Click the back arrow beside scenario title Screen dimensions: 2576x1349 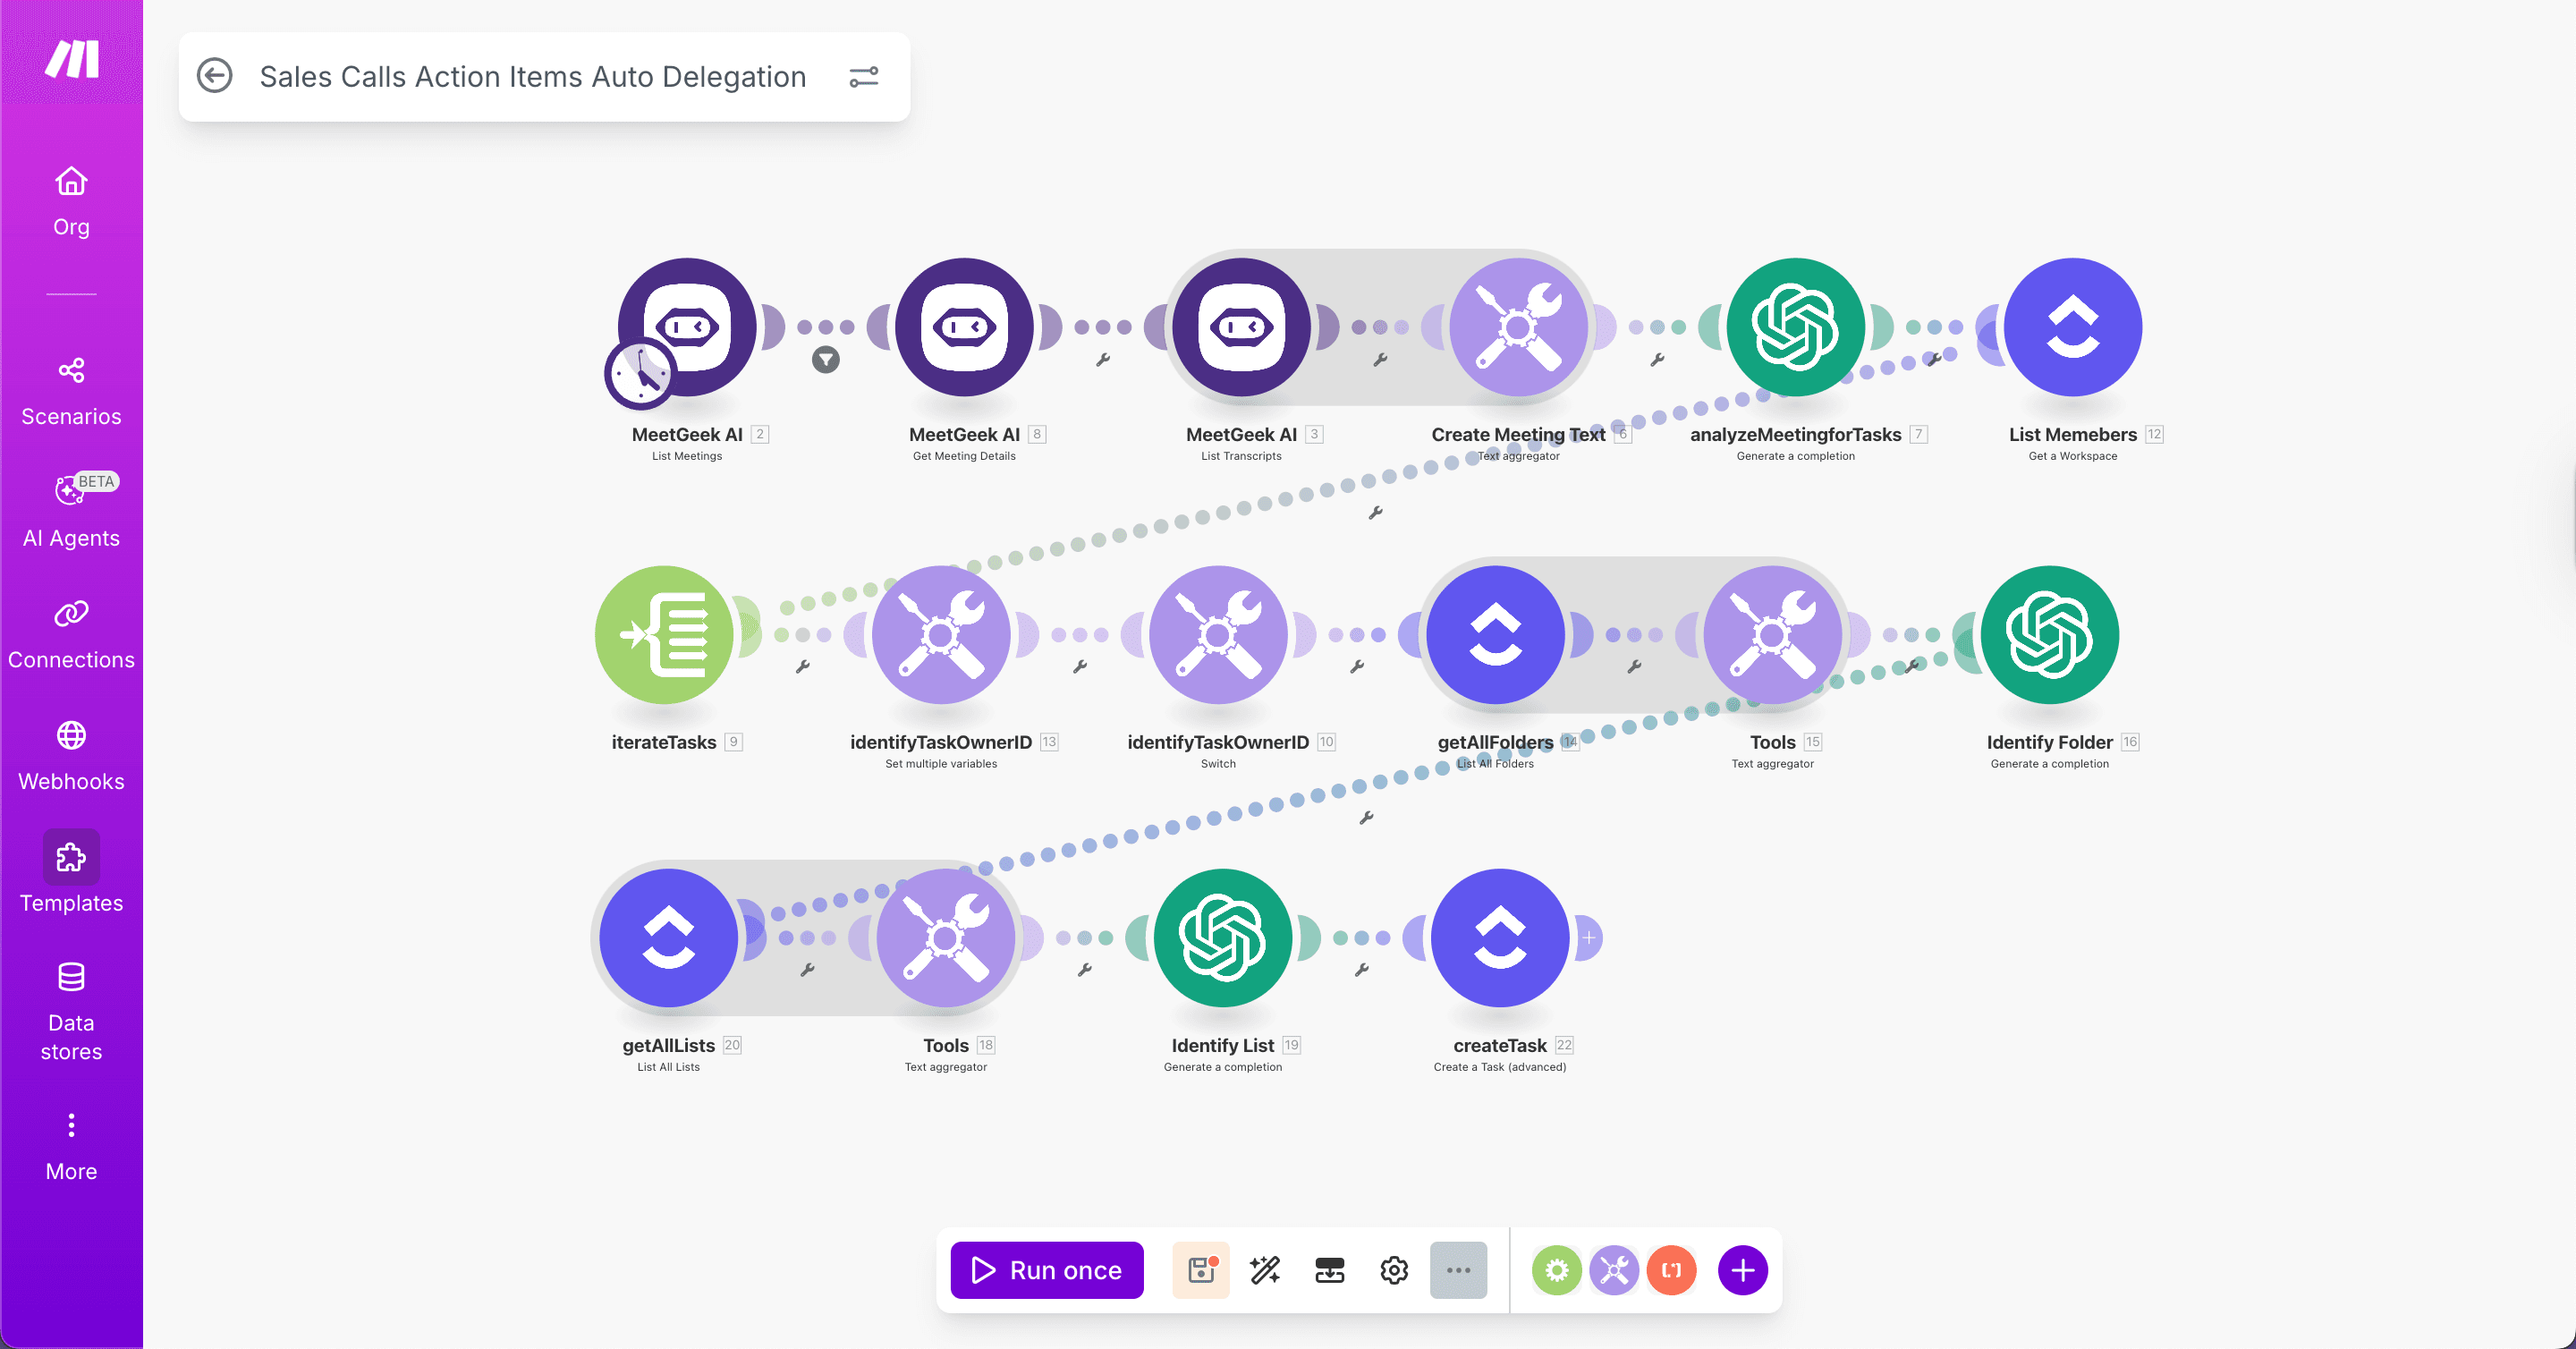pyautogui.click(x=215, y=76)
